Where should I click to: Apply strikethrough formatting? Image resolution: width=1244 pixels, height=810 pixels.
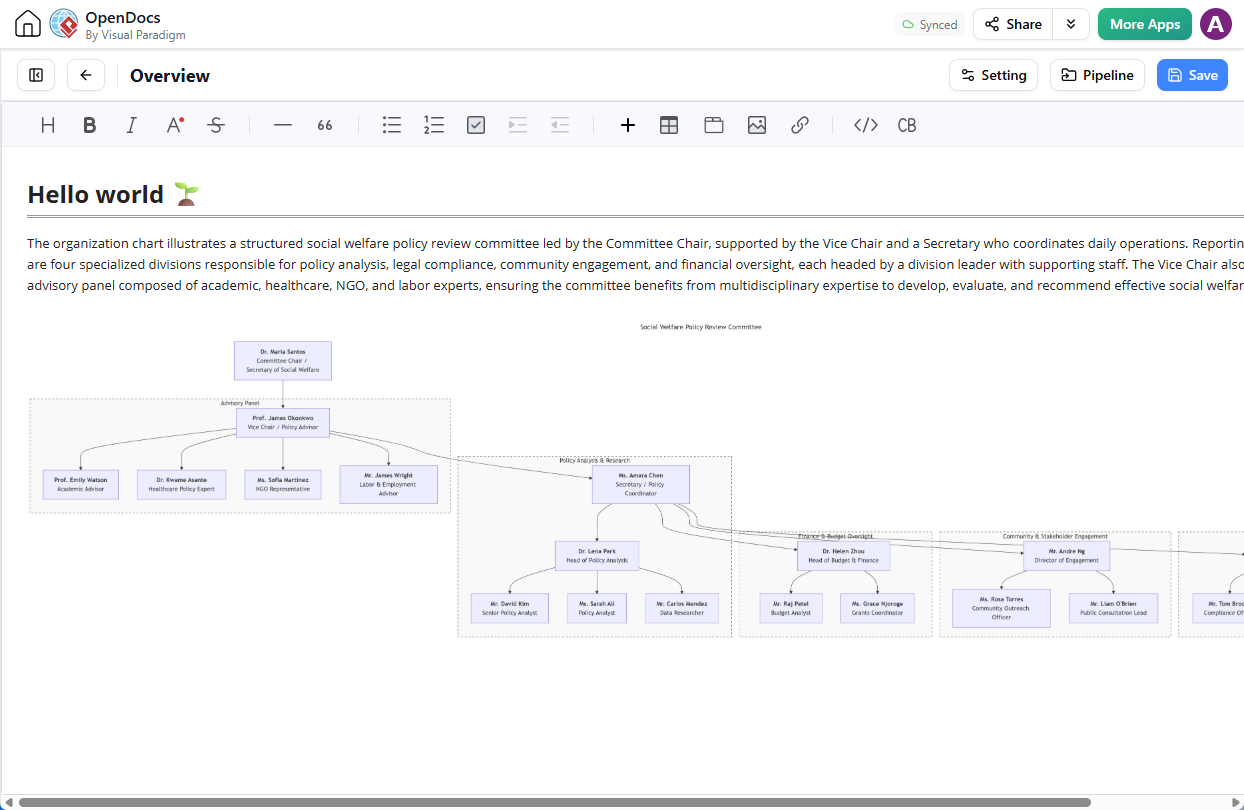[x=216, y=125]
